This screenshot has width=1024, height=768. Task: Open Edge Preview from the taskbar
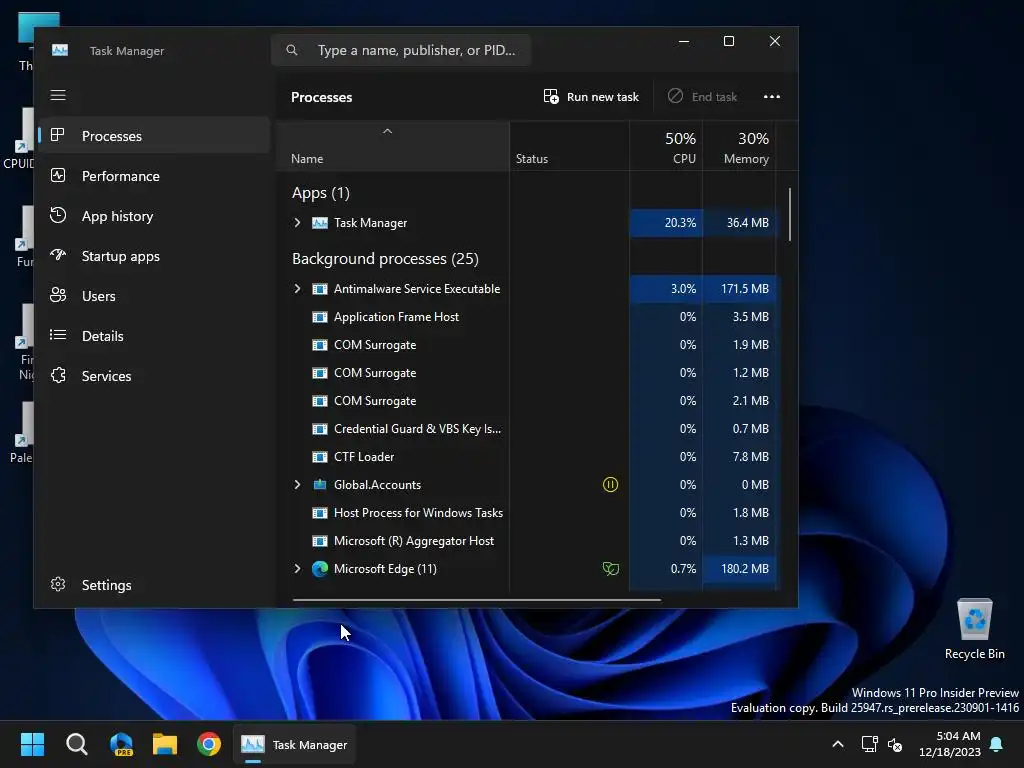pyautogui.click(x=121, y=744)
